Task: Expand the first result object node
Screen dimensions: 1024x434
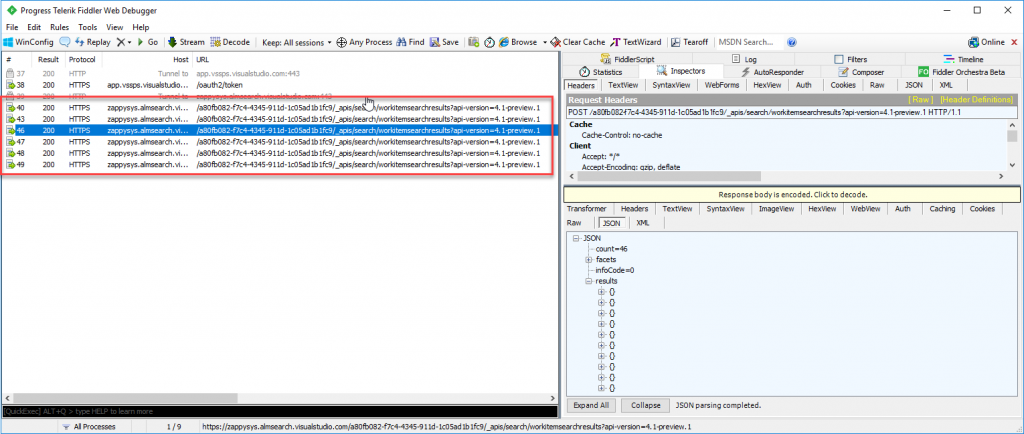Action: pyautogui.click(x=601, y=292)
